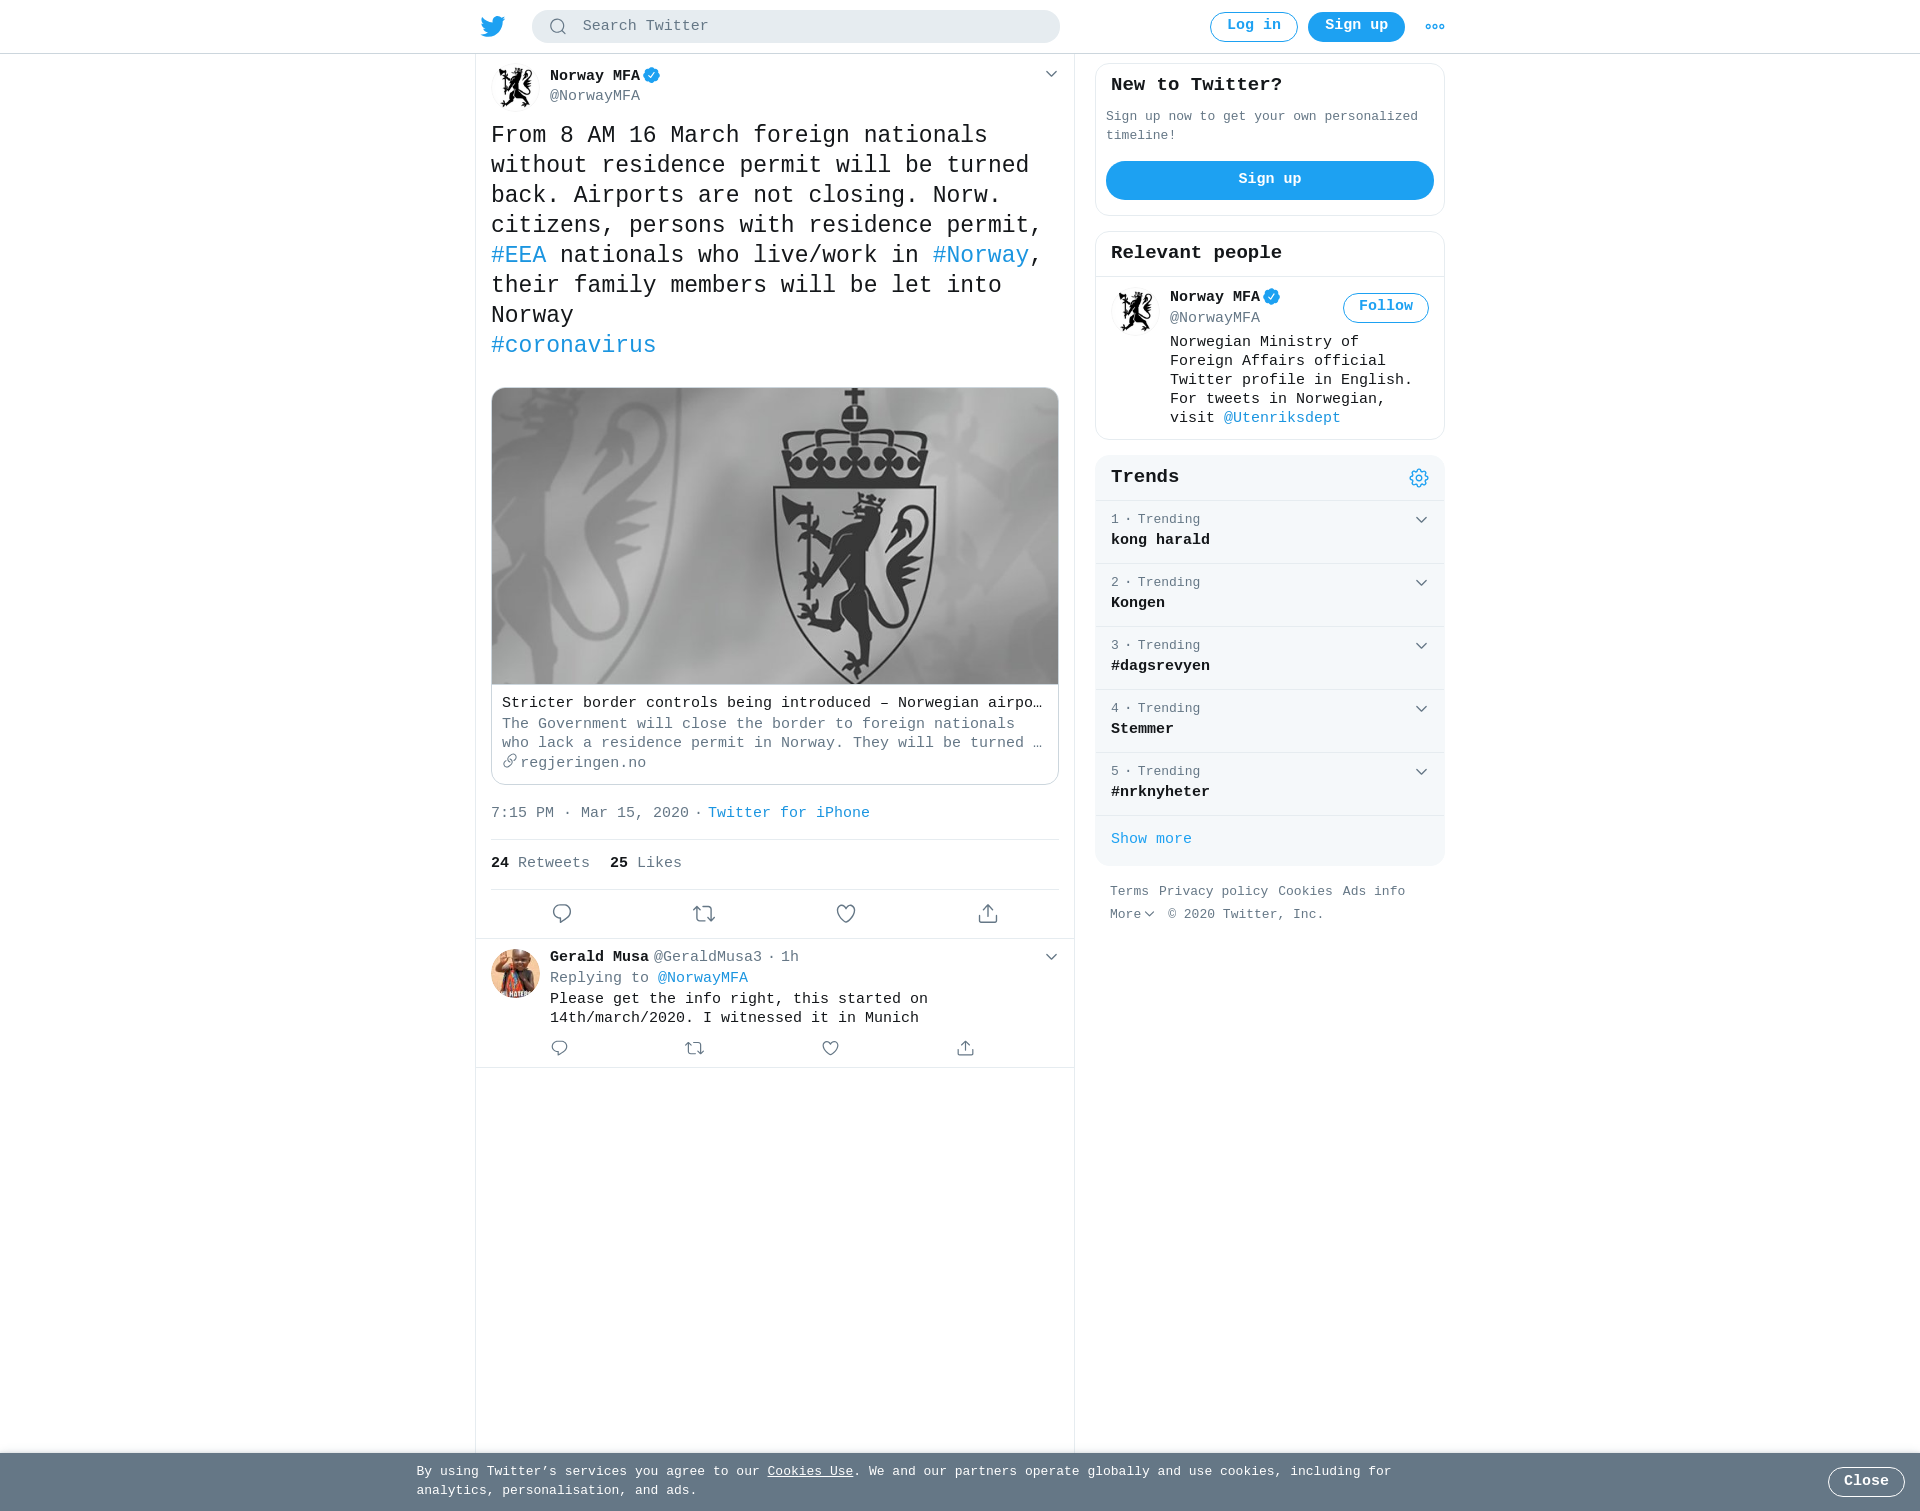The image size is (1920, 1511).
Task: Open the regjeringen.no article card image
Action: pyautogui.click(x=775, y=536)
